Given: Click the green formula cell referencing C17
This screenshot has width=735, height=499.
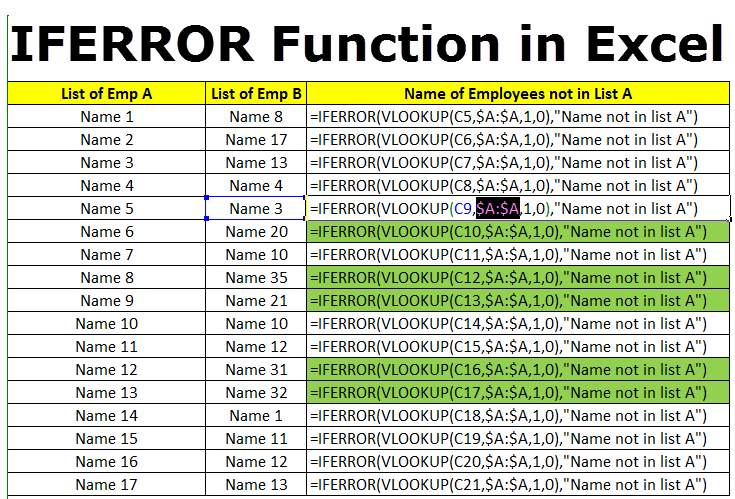Looking at the screenshot, I should (x=518, y=392).
